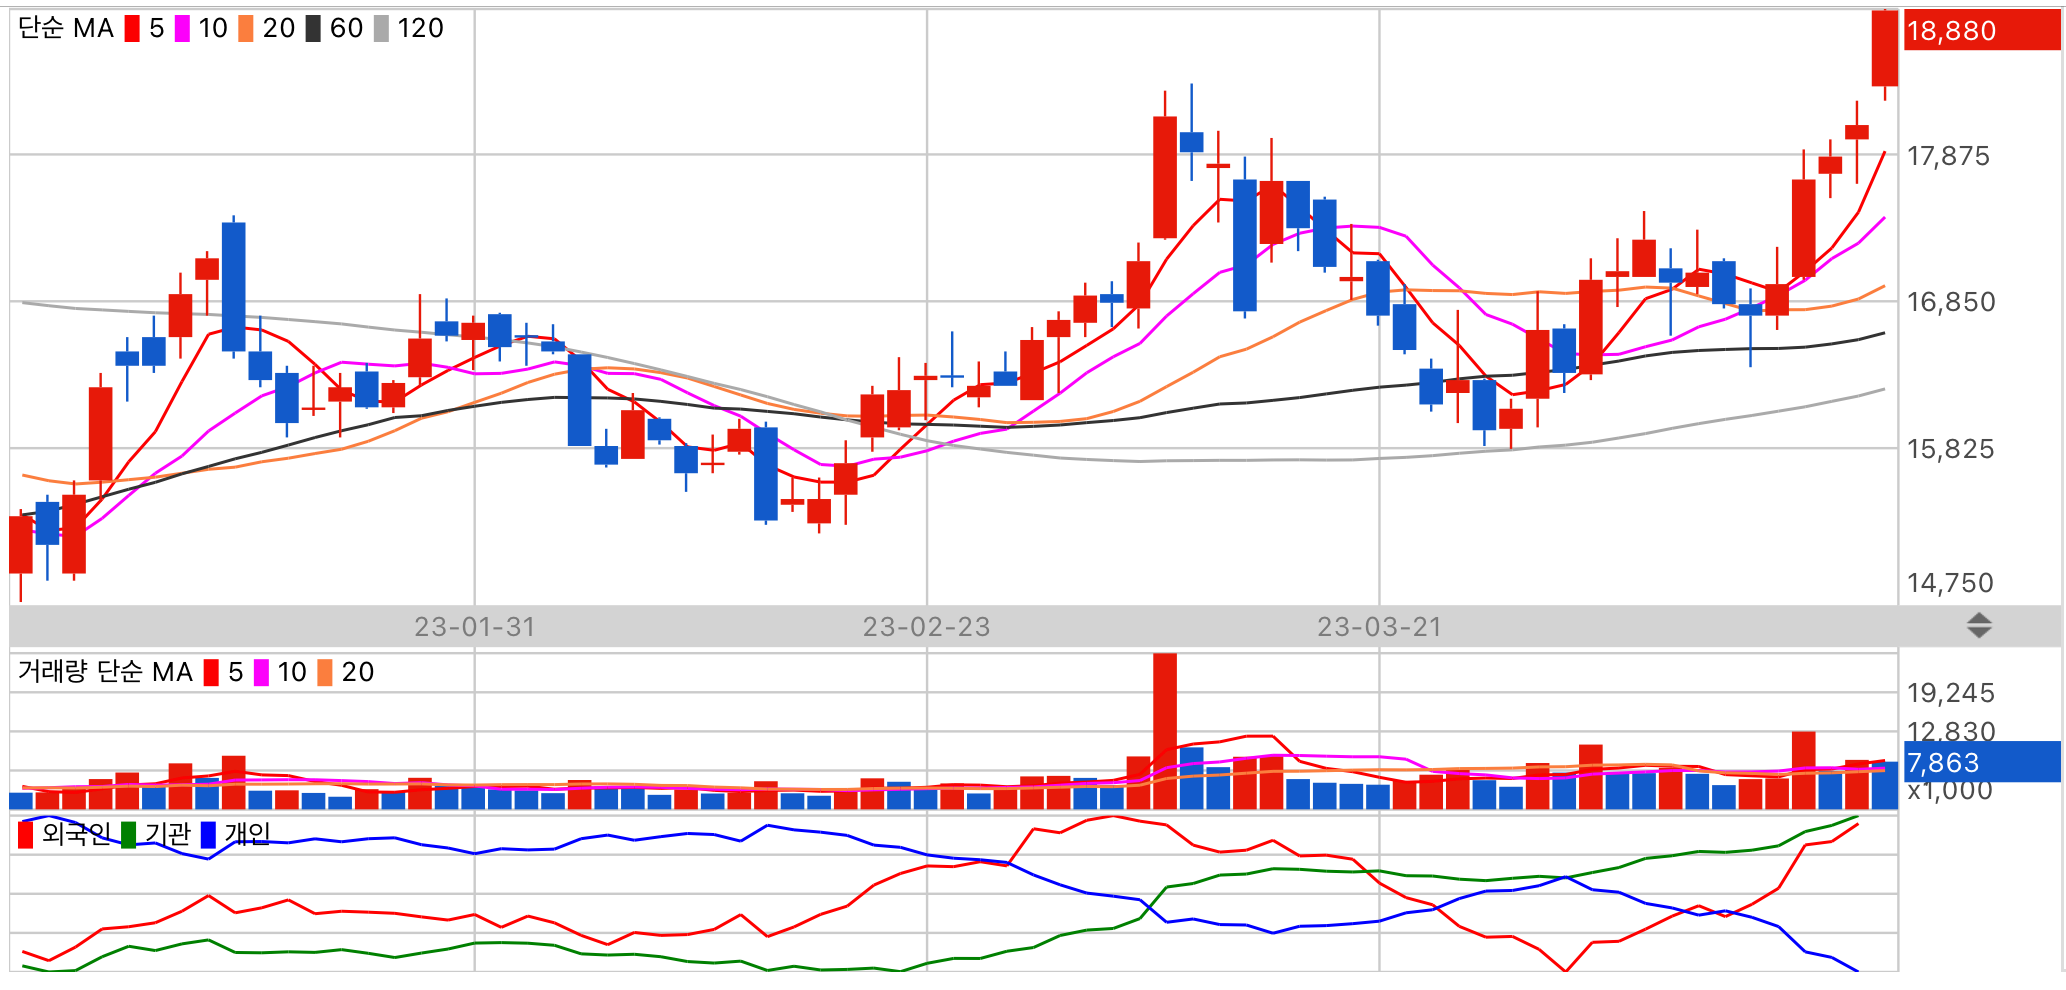The width and height of the screenshot is (2066, 990).
Task: Click the 16,850 price axis label
Action: [1950, 302]
